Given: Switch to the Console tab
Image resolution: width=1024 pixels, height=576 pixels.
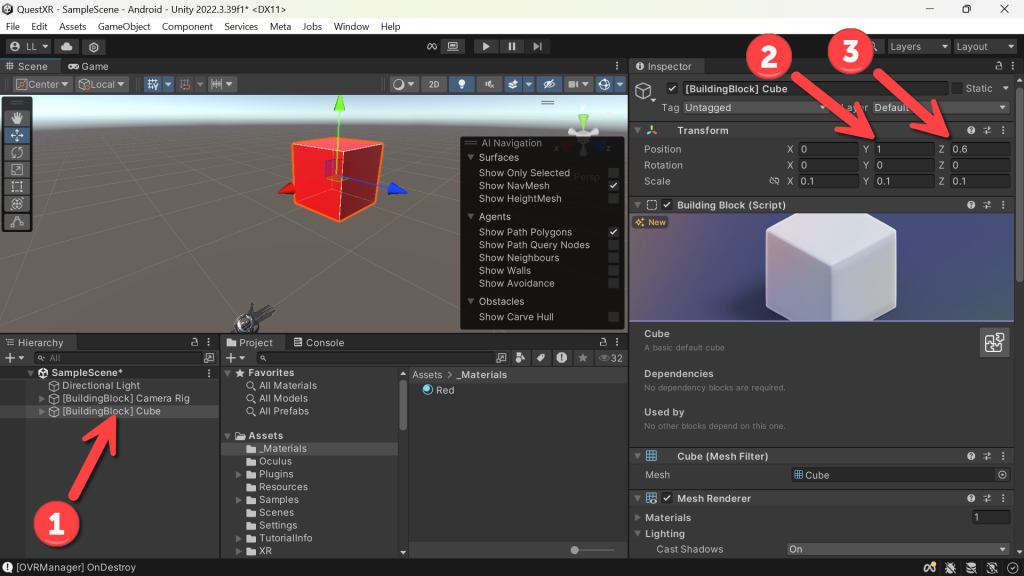Looking at the screenshot, I should coord(319,342).
